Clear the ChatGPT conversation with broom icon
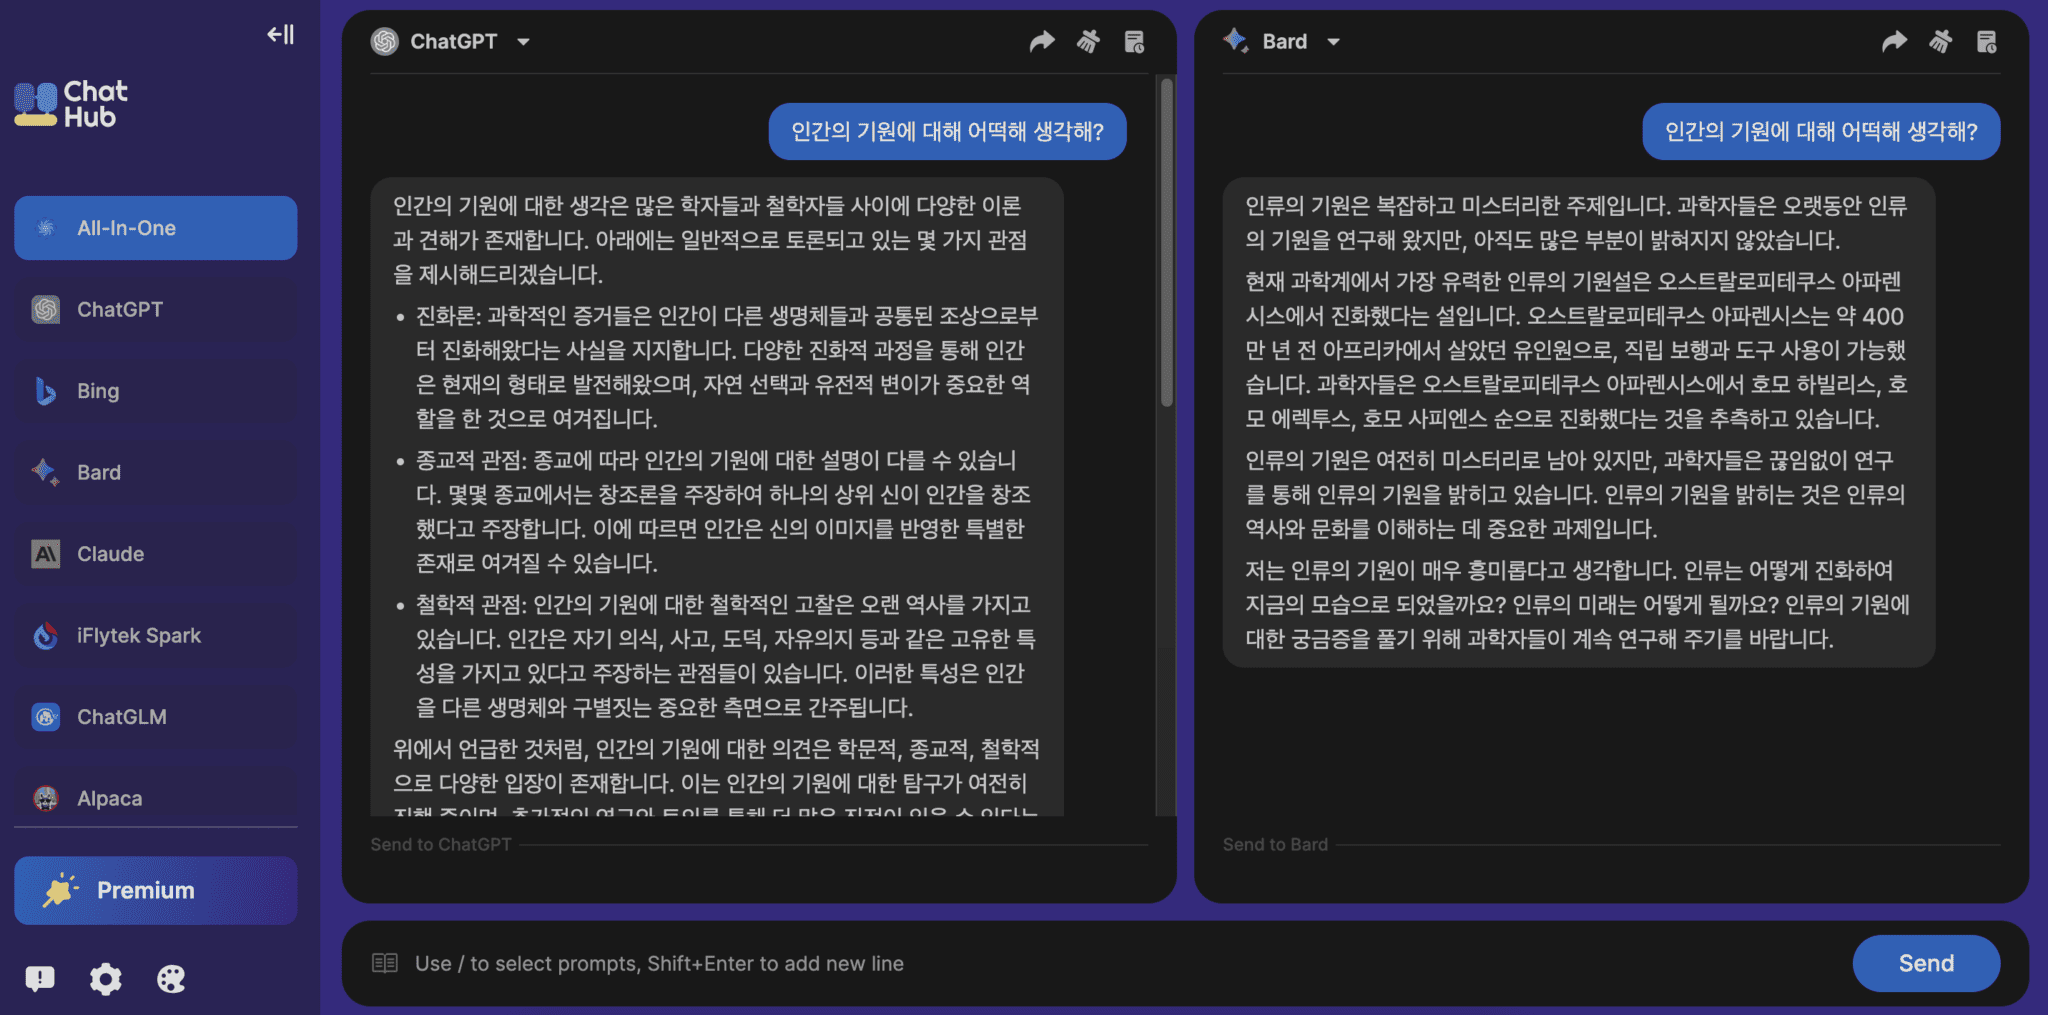Viewport: 2048px width, 1015px height. coord(1088,41)
